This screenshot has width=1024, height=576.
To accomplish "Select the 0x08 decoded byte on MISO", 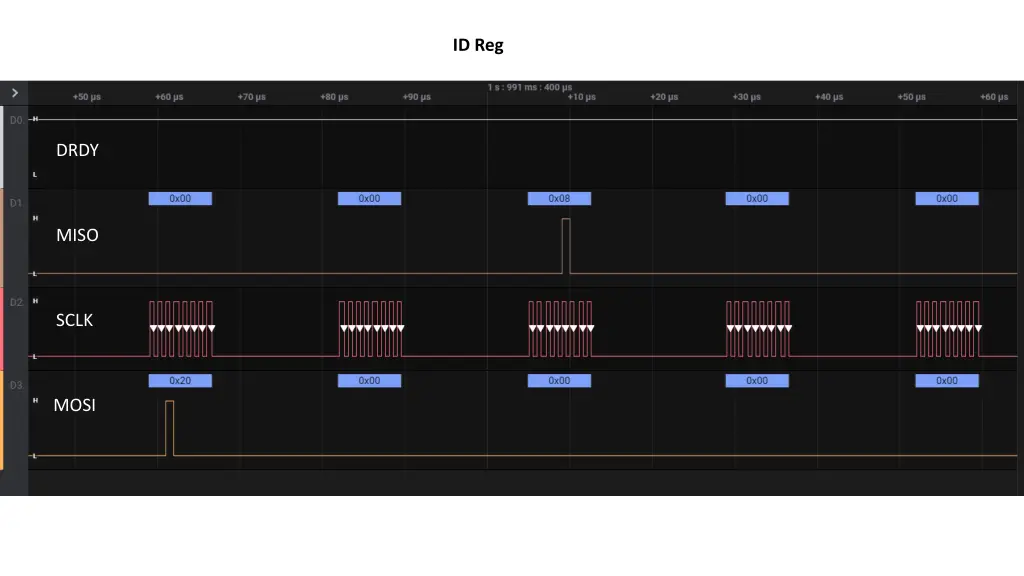I will point(559,199).
